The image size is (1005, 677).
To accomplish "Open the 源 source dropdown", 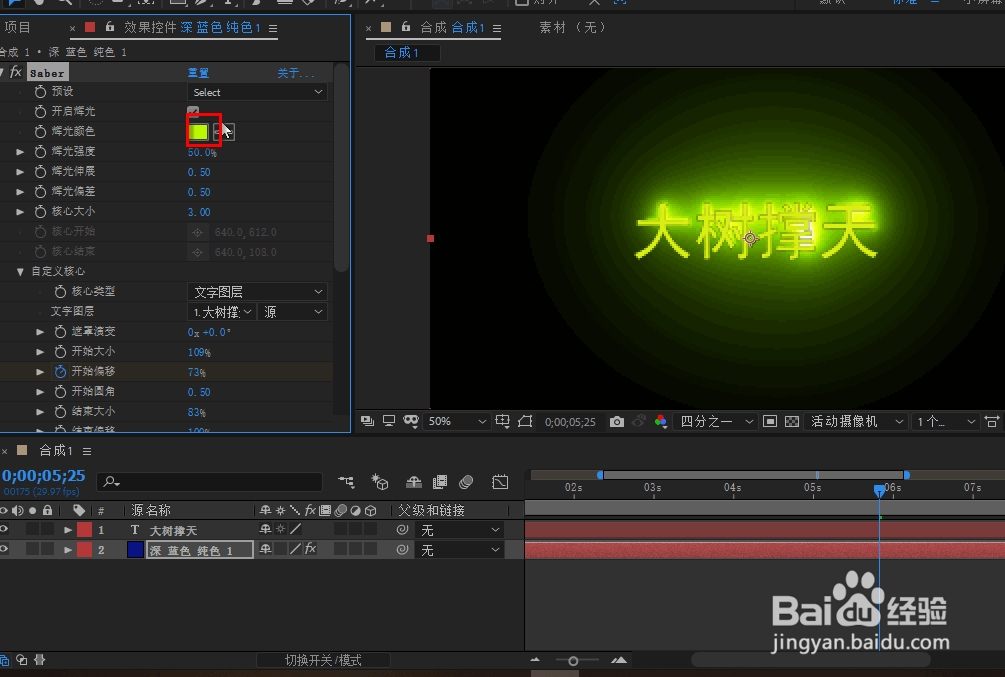I will [293, 312].
